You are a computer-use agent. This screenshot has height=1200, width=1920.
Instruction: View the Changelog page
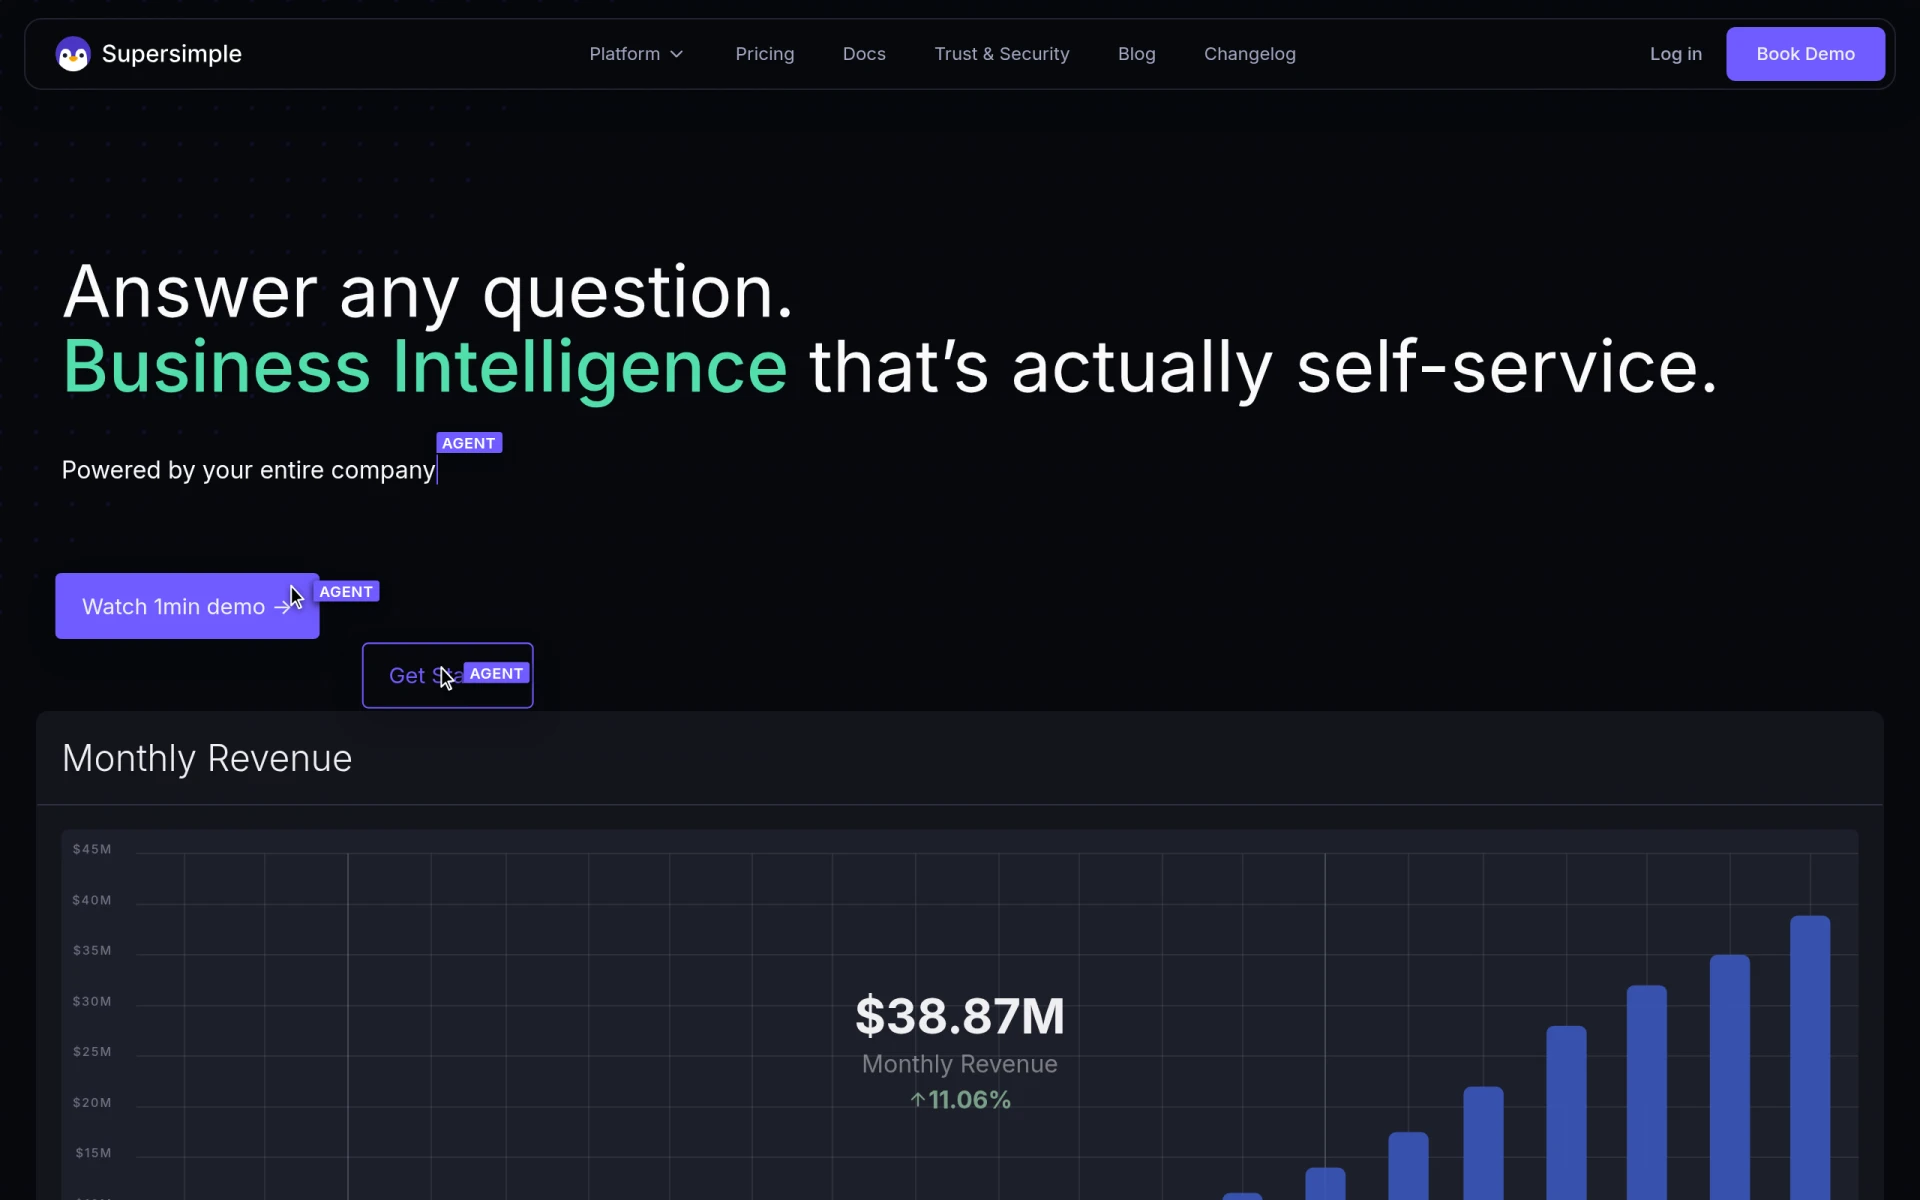(1250, 54)
